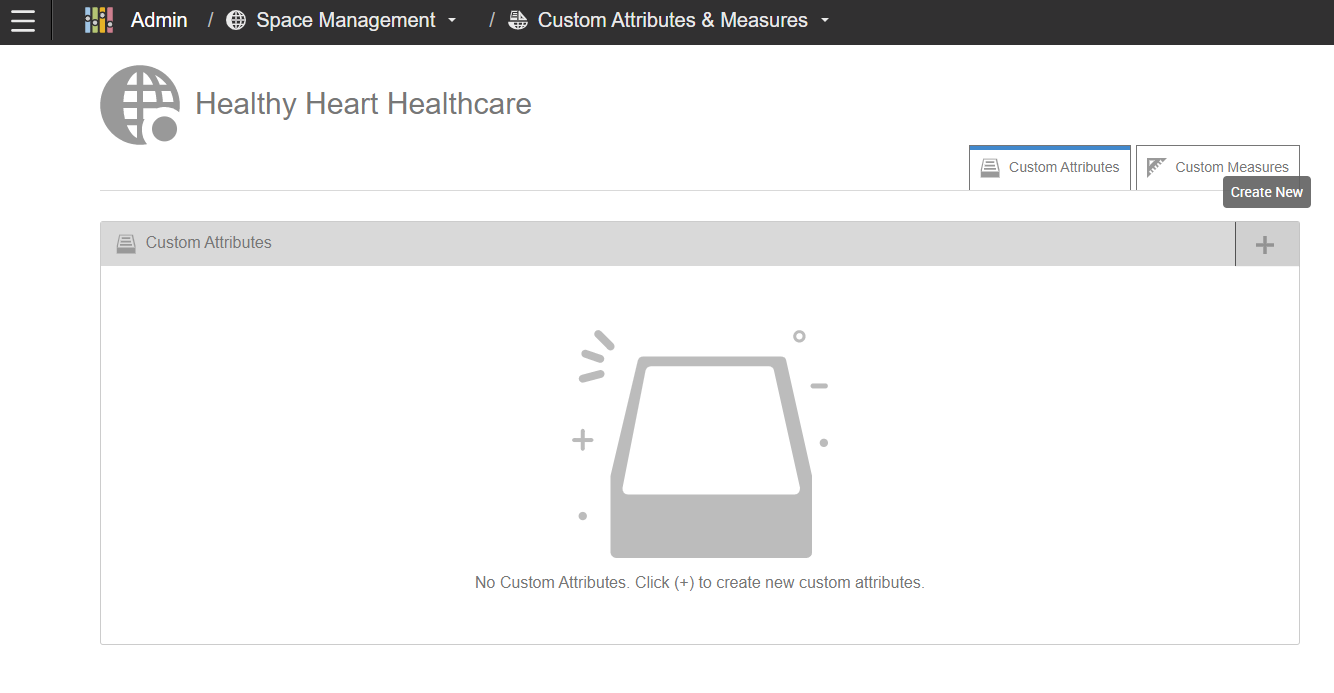
Task: Open the Space Management breadcrumb
Action: 345,21
